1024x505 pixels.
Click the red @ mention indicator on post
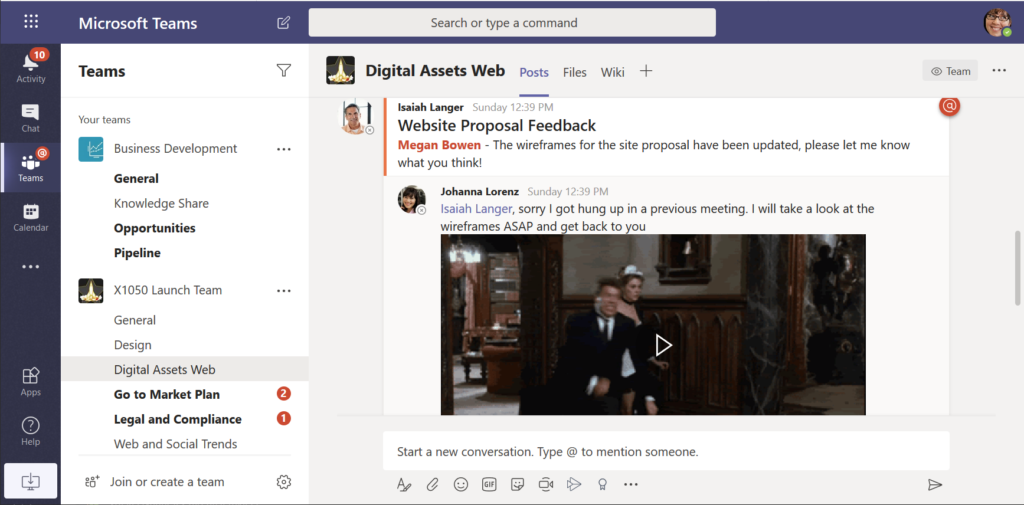point(949,106)
